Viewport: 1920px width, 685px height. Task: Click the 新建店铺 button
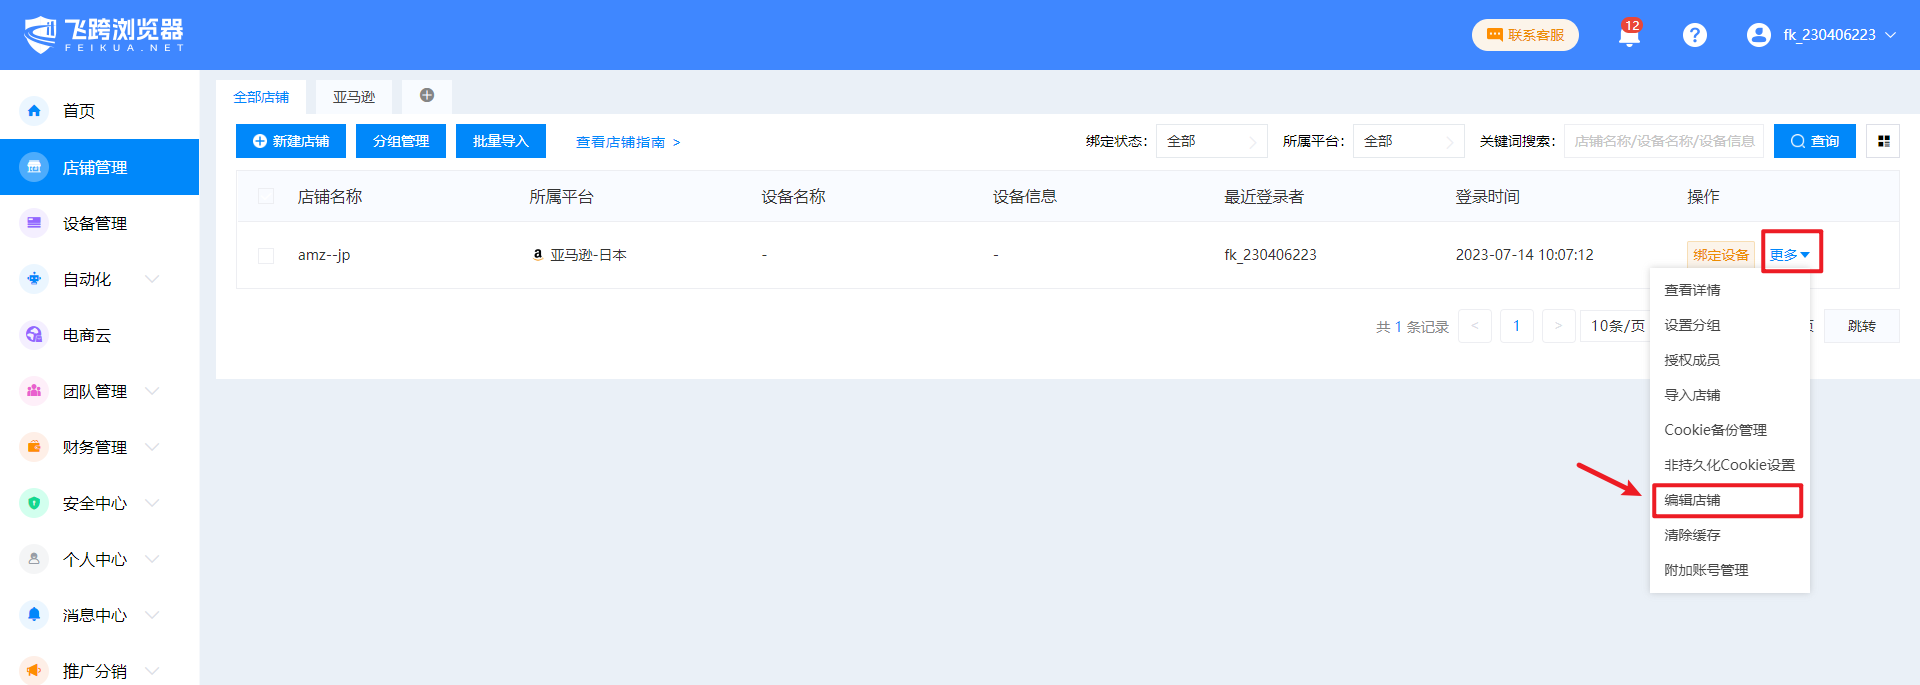pyautogui.click(x=291, y=141)
